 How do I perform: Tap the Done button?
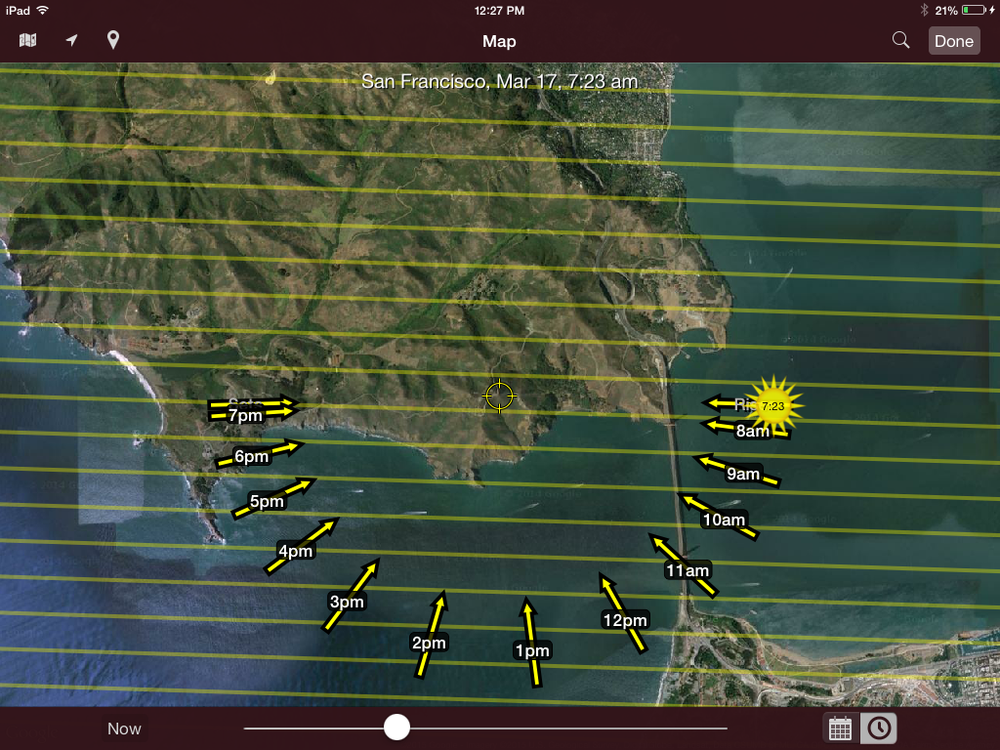click(953, 41)
